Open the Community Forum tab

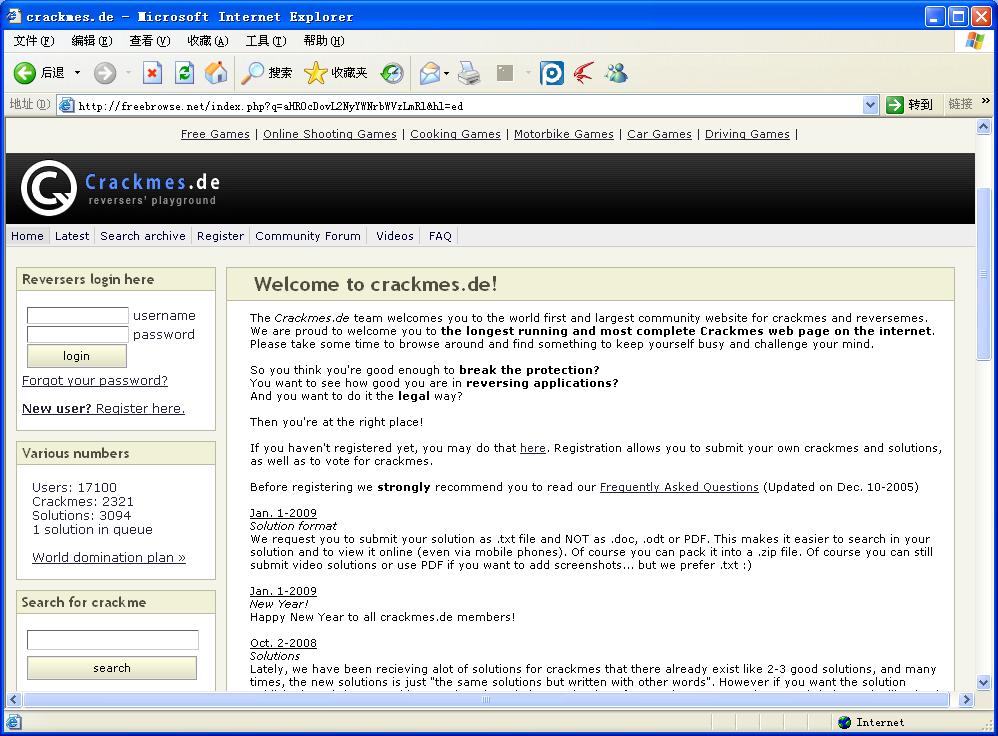tap(308, 236)
